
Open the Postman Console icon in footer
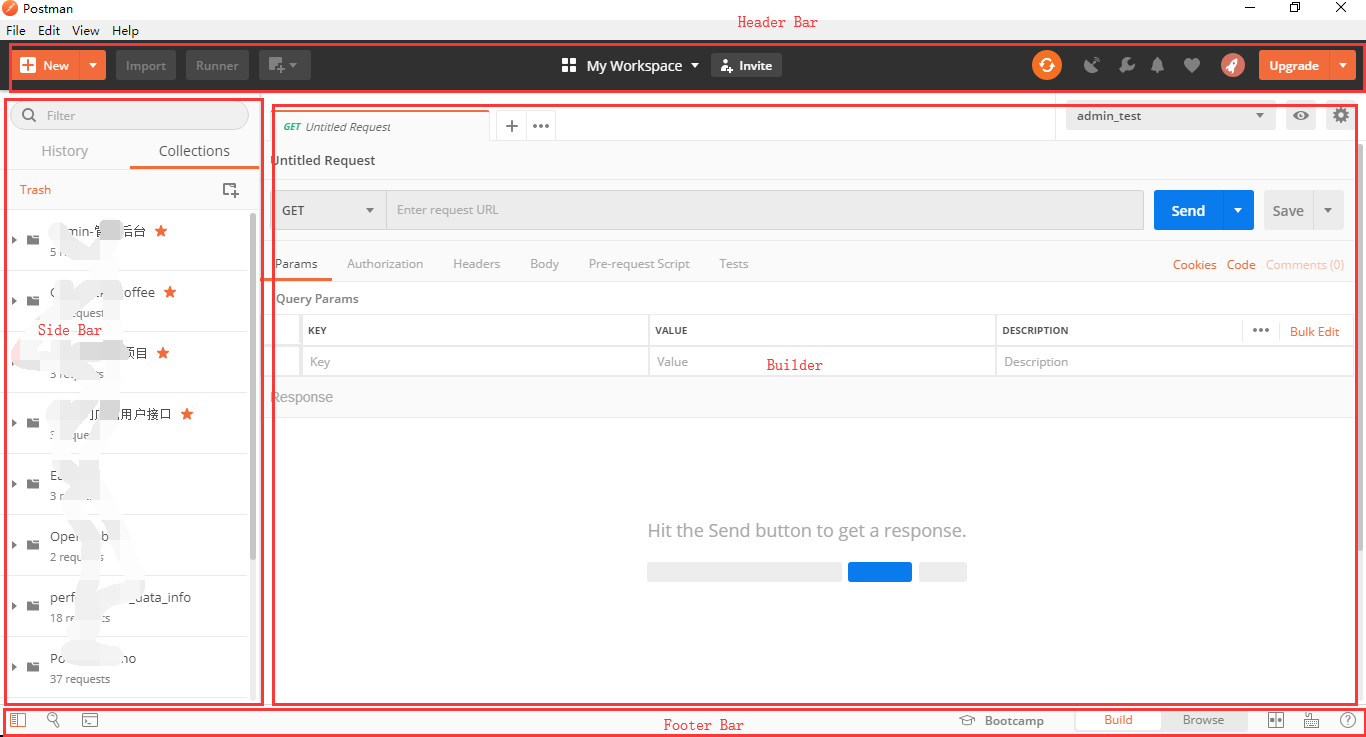coord(90,720)
